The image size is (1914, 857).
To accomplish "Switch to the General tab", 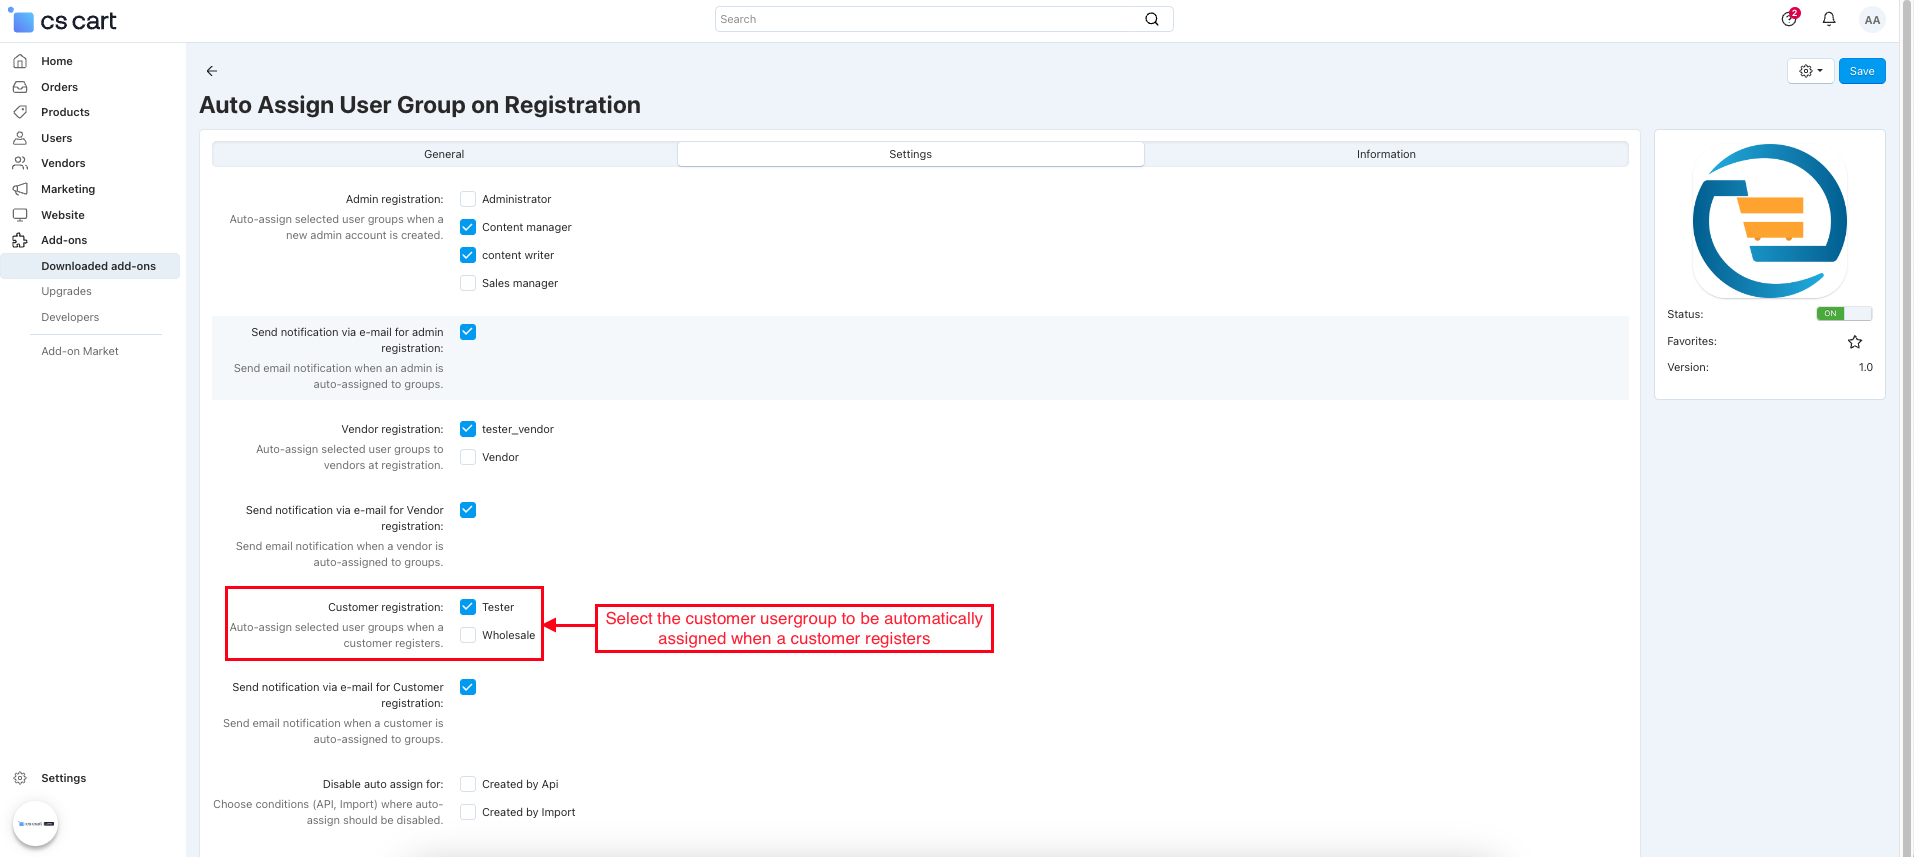I will (444, 154).
